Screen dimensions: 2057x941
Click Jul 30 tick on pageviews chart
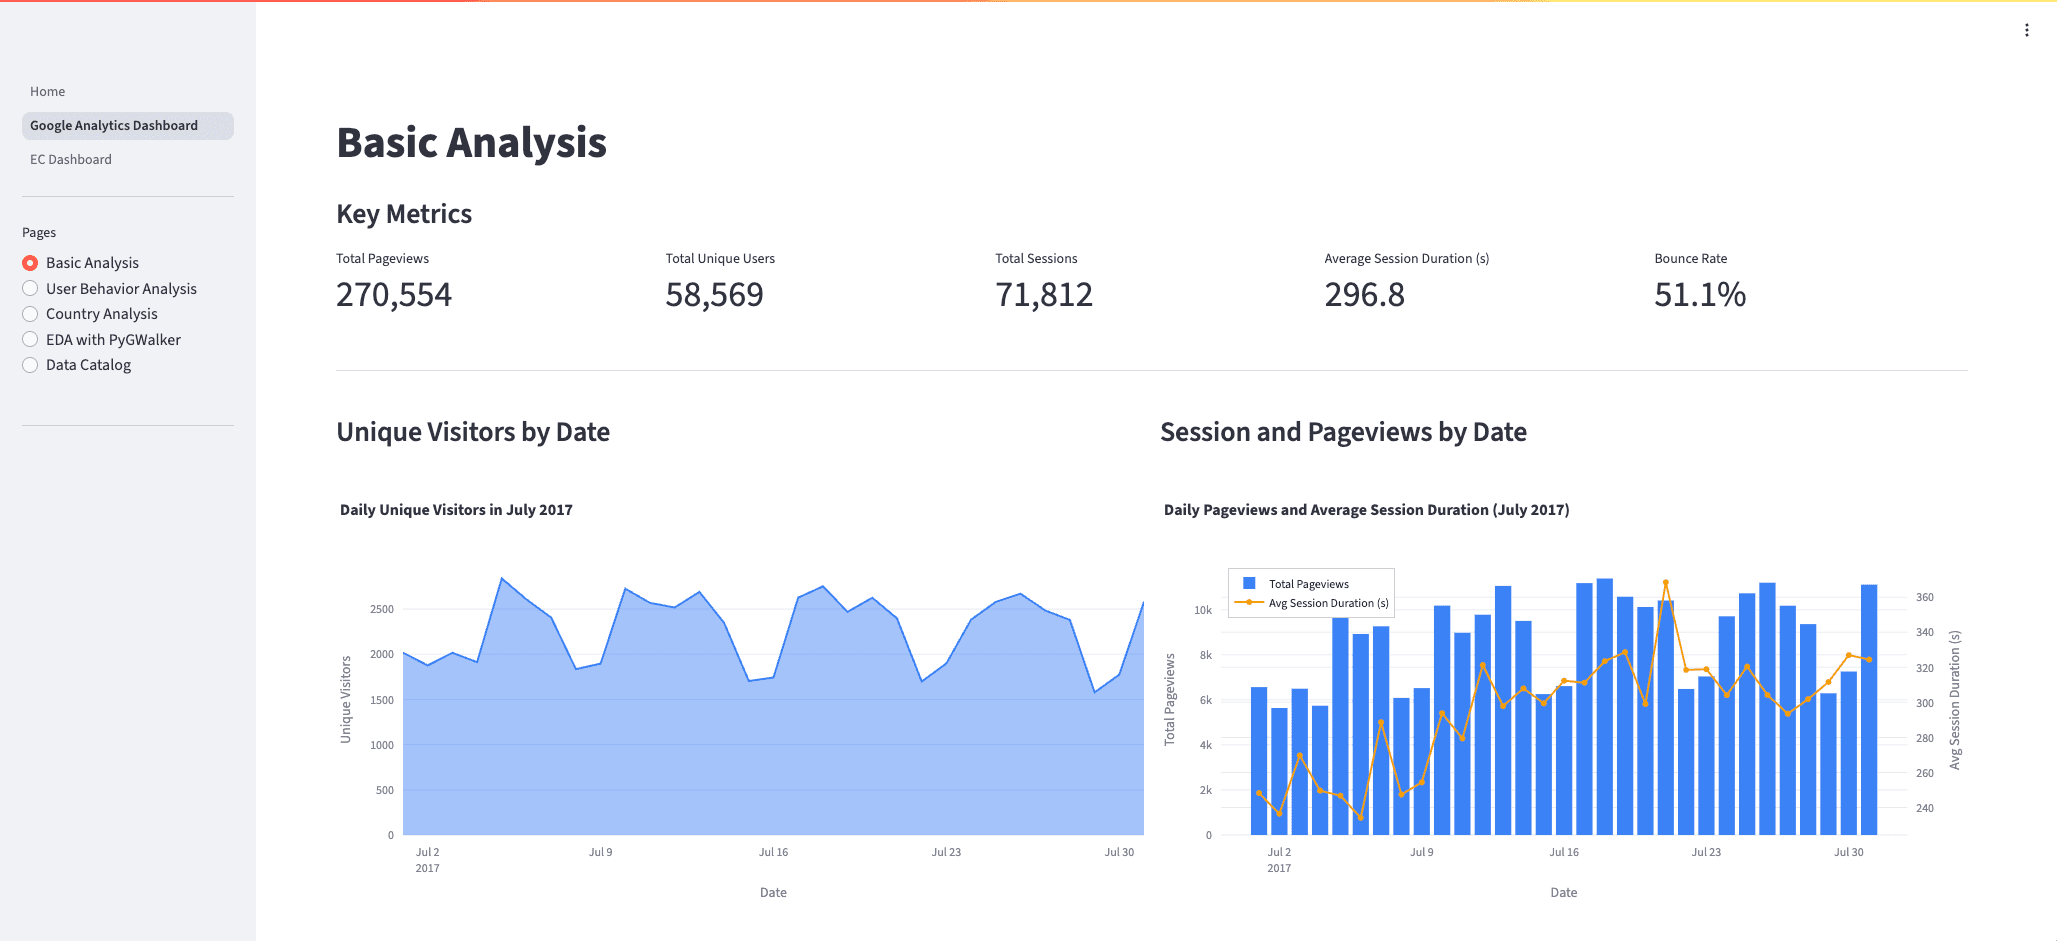pos(1849,852)
